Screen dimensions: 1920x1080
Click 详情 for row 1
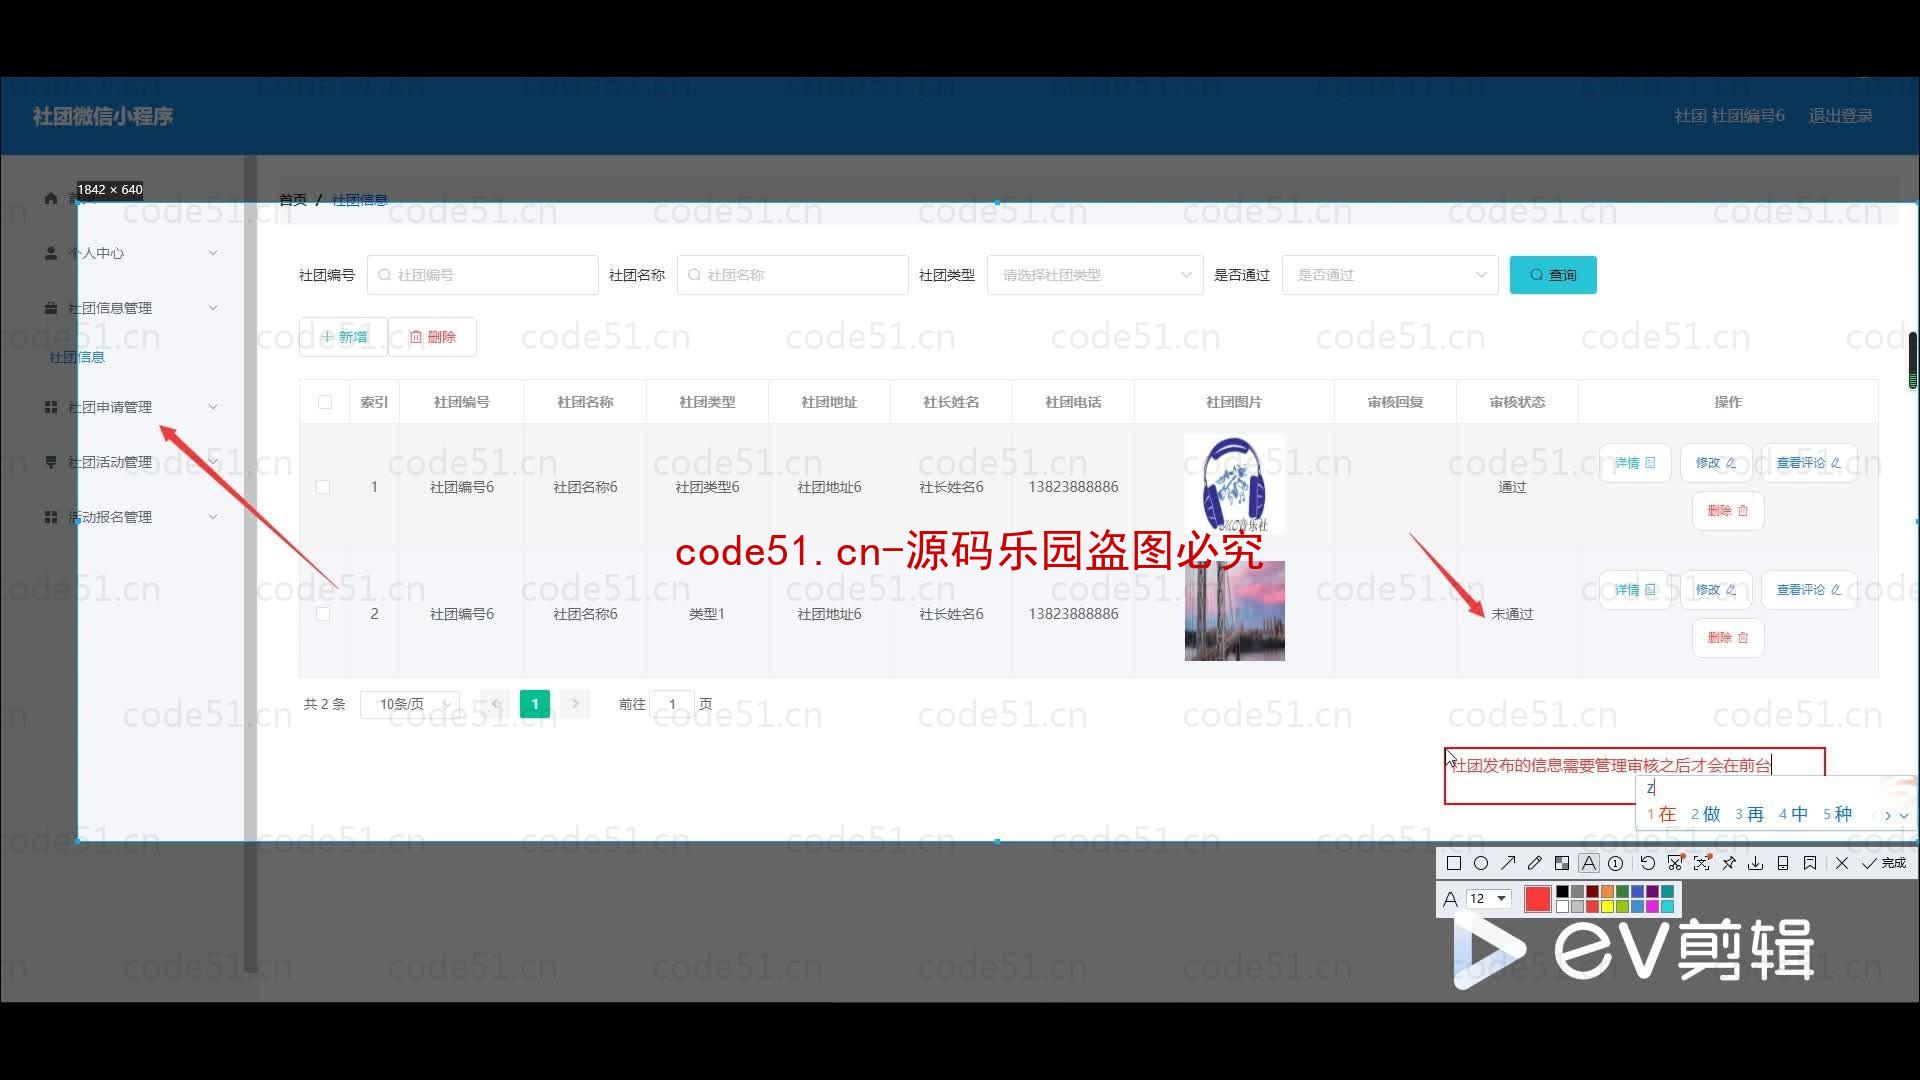coord(1635,463)
